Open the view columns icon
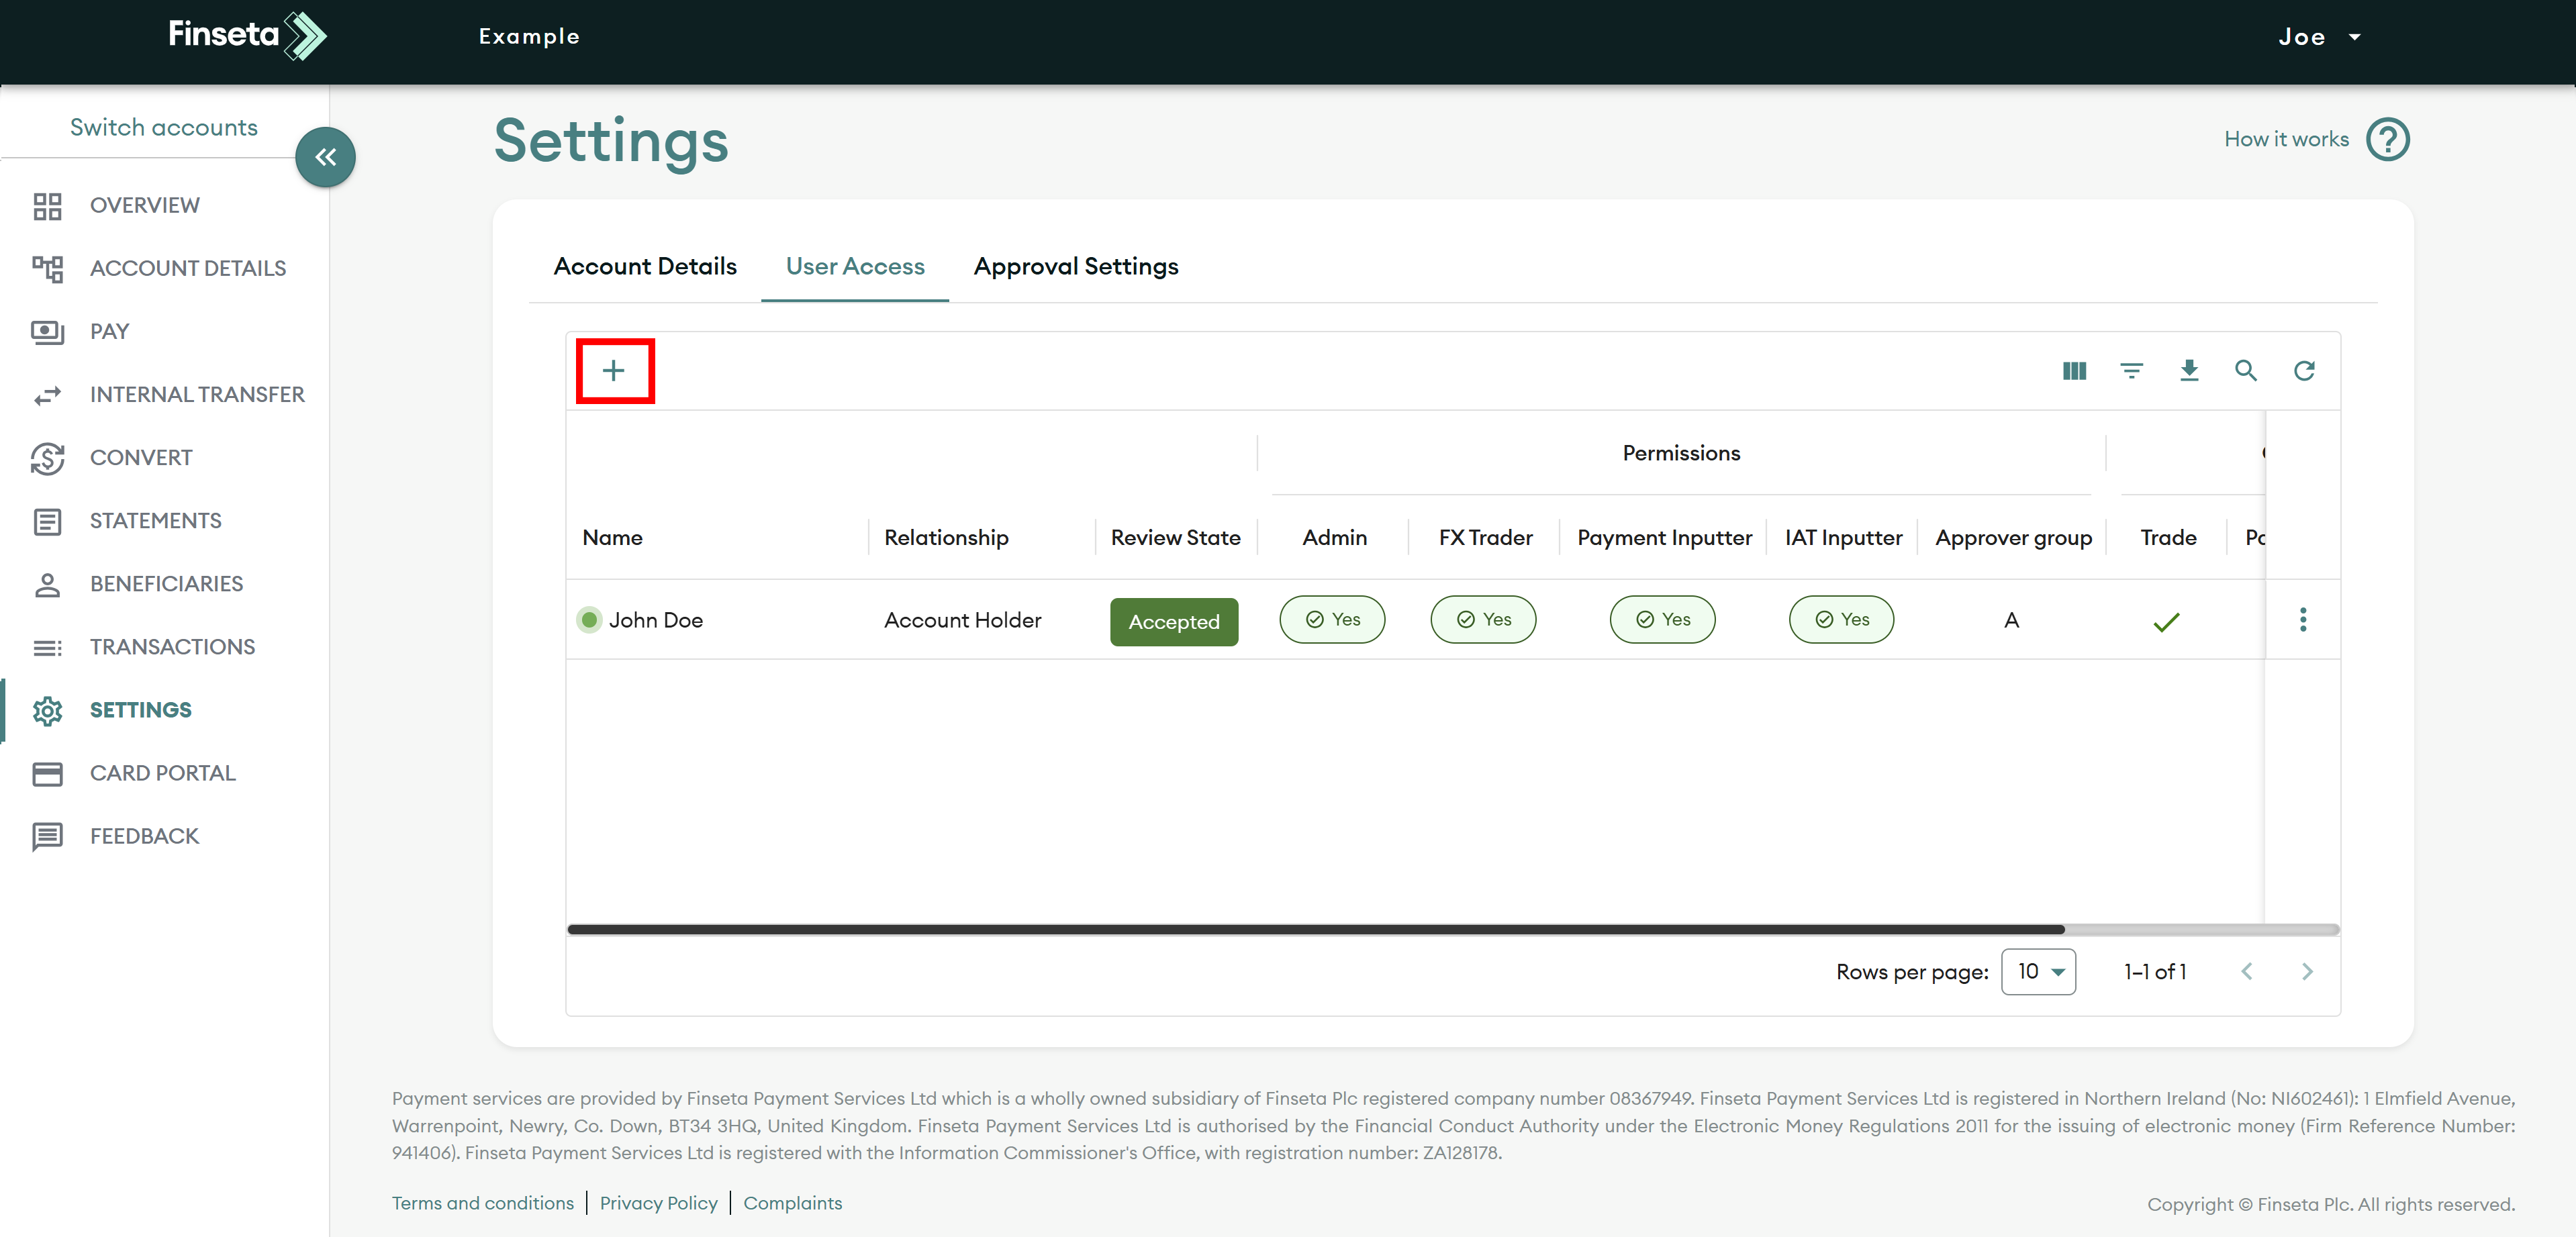 [x=2074, y=371]
